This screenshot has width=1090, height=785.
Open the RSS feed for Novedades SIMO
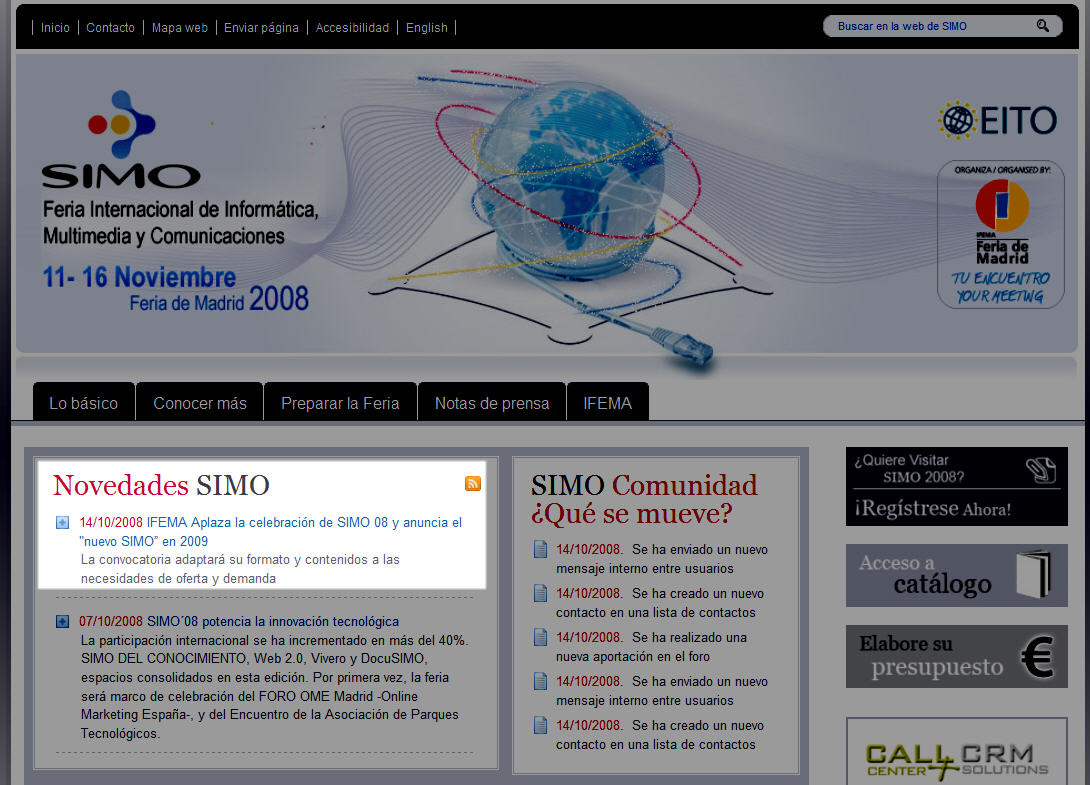(473, 483)
